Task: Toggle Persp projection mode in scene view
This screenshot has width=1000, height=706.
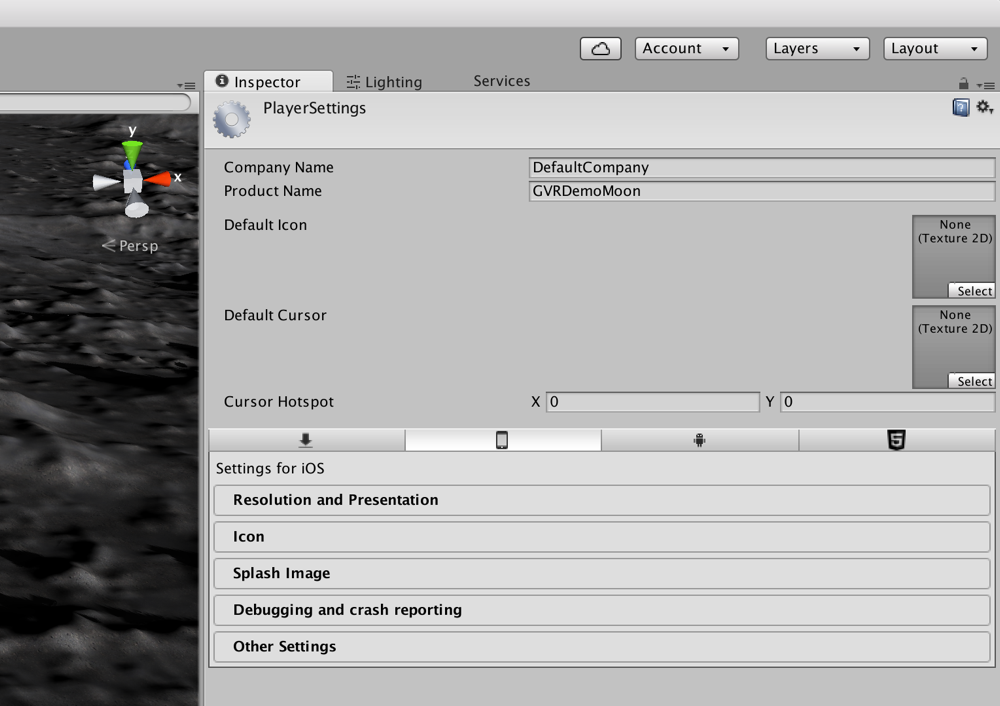Action: (130, 246)
